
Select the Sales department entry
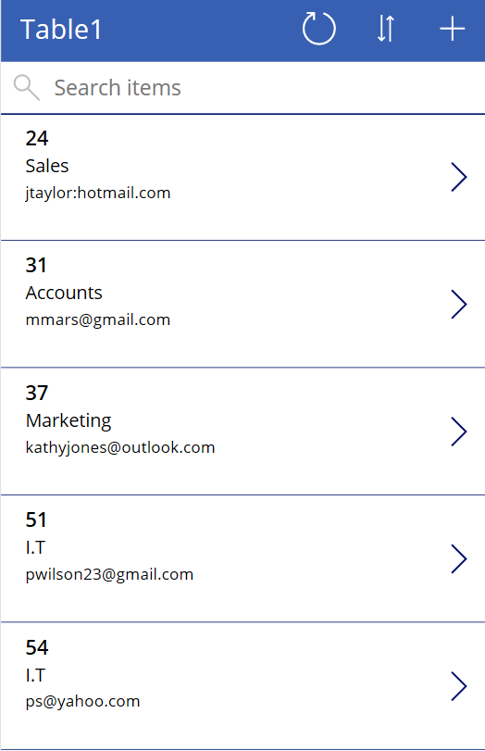coord(47,166)
